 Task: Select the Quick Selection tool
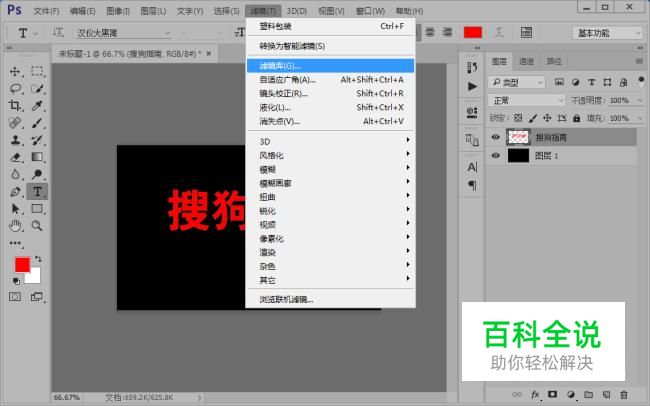(37, 88)
